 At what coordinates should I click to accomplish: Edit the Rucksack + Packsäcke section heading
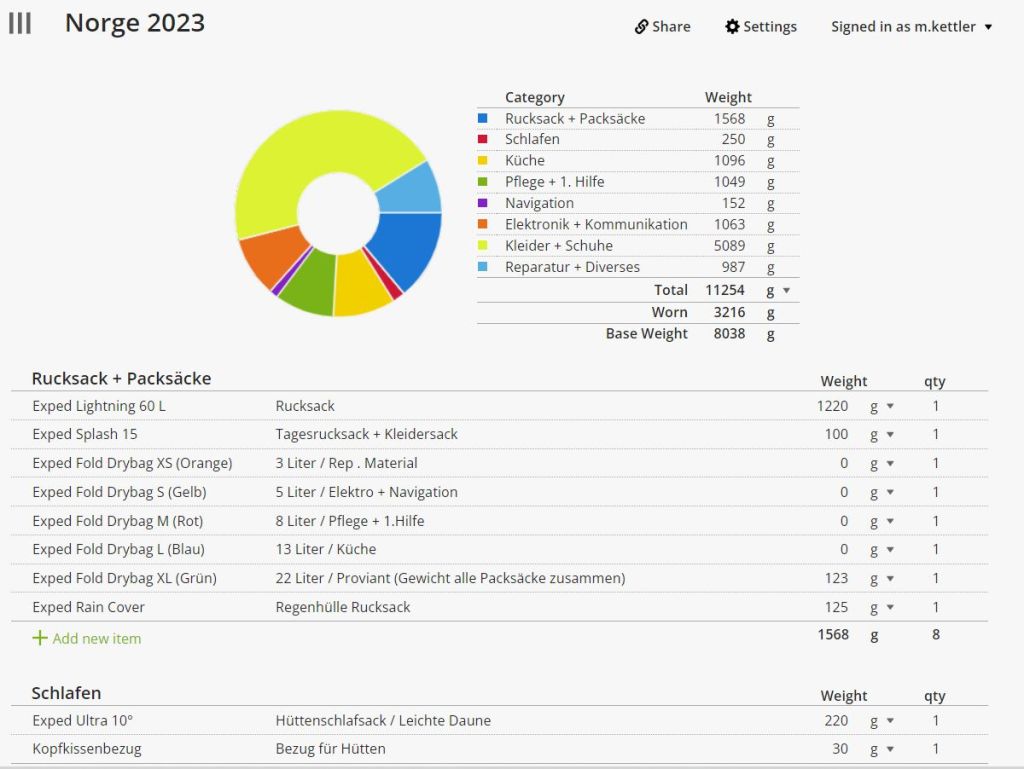[x=121, y=379]
